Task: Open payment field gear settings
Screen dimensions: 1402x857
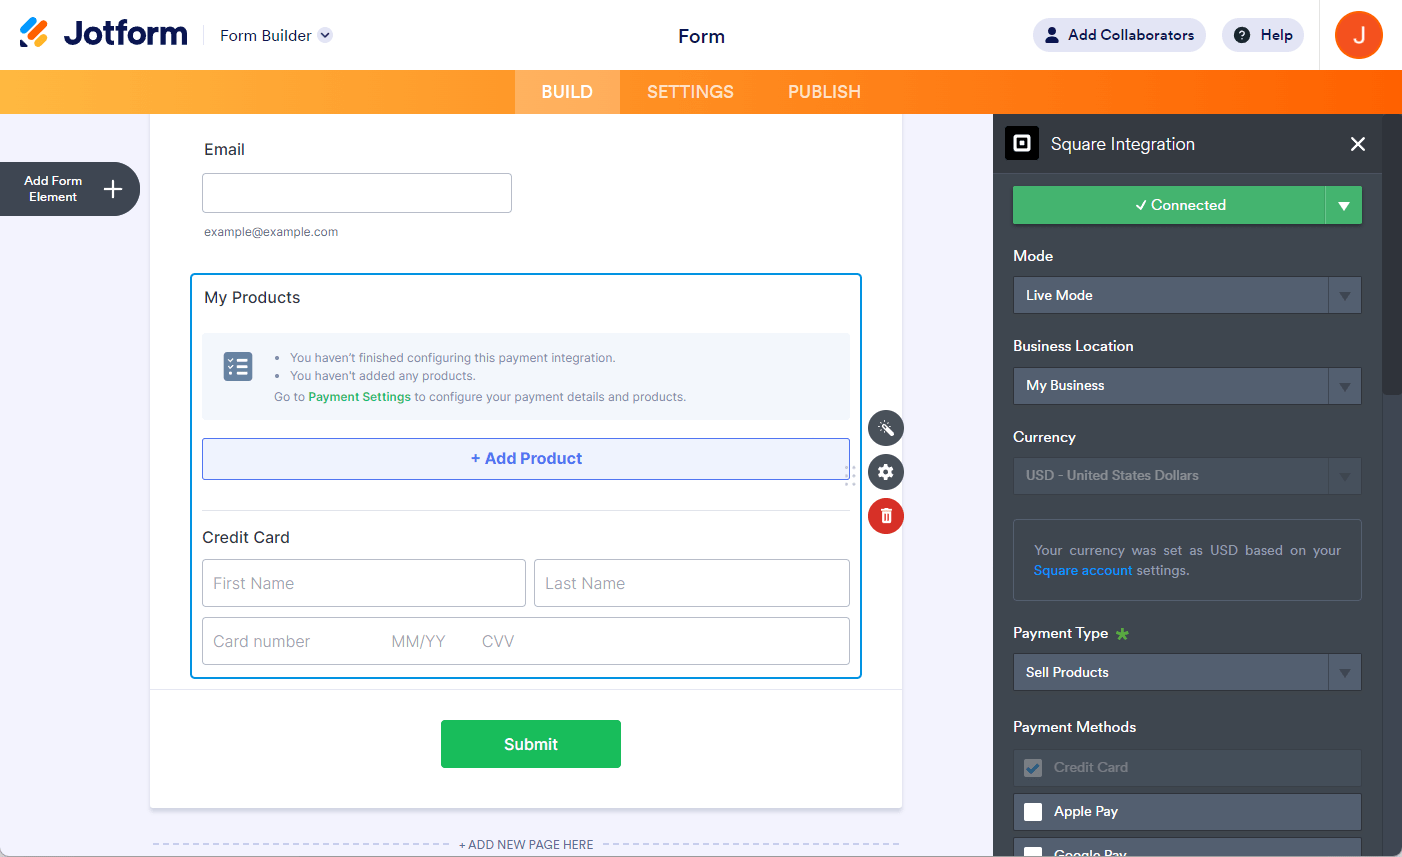Action: 886,472
